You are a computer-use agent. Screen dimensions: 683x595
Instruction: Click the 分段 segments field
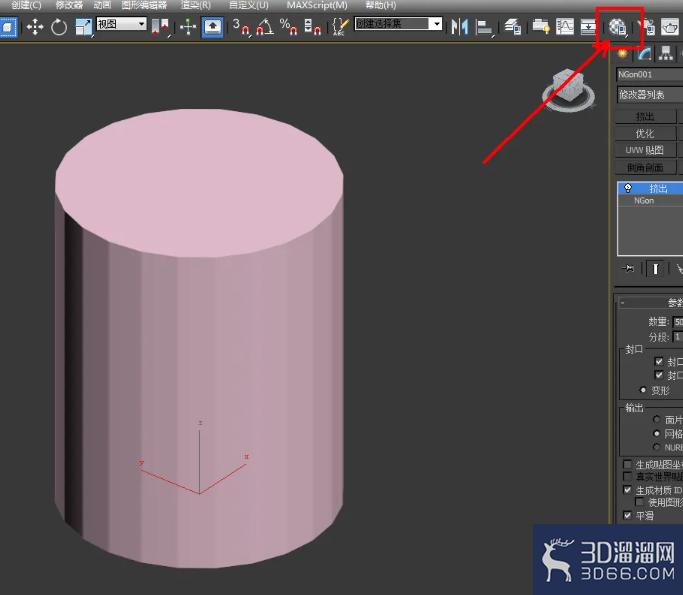(678, 337)
